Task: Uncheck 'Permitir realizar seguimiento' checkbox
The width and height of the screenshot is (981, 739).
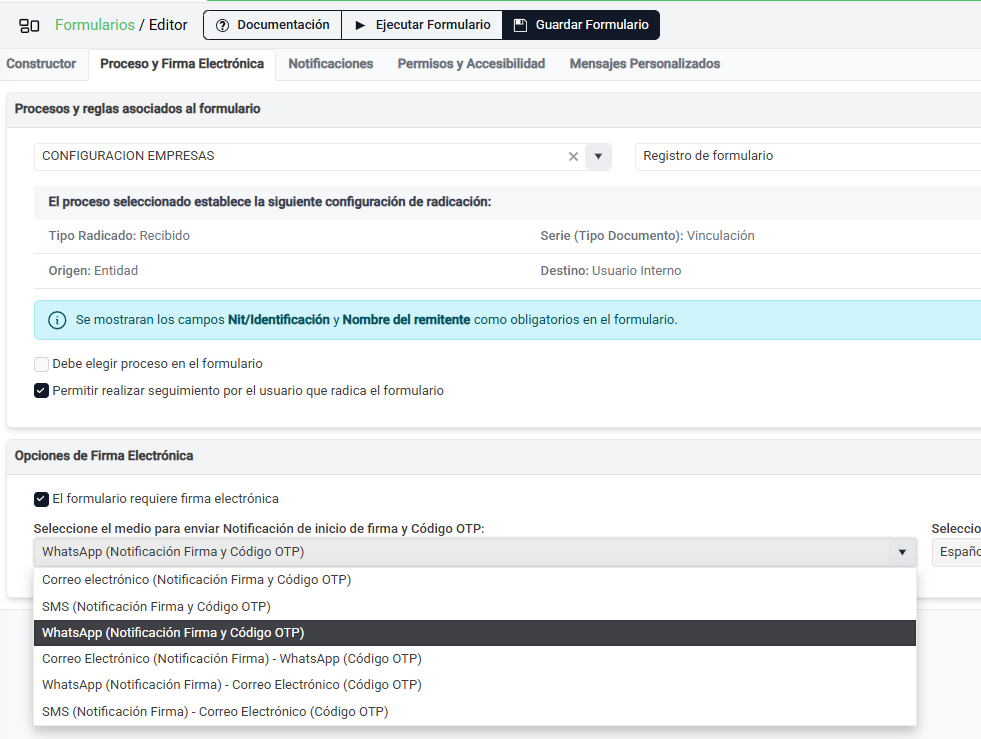Action: (x=41, y=391)
